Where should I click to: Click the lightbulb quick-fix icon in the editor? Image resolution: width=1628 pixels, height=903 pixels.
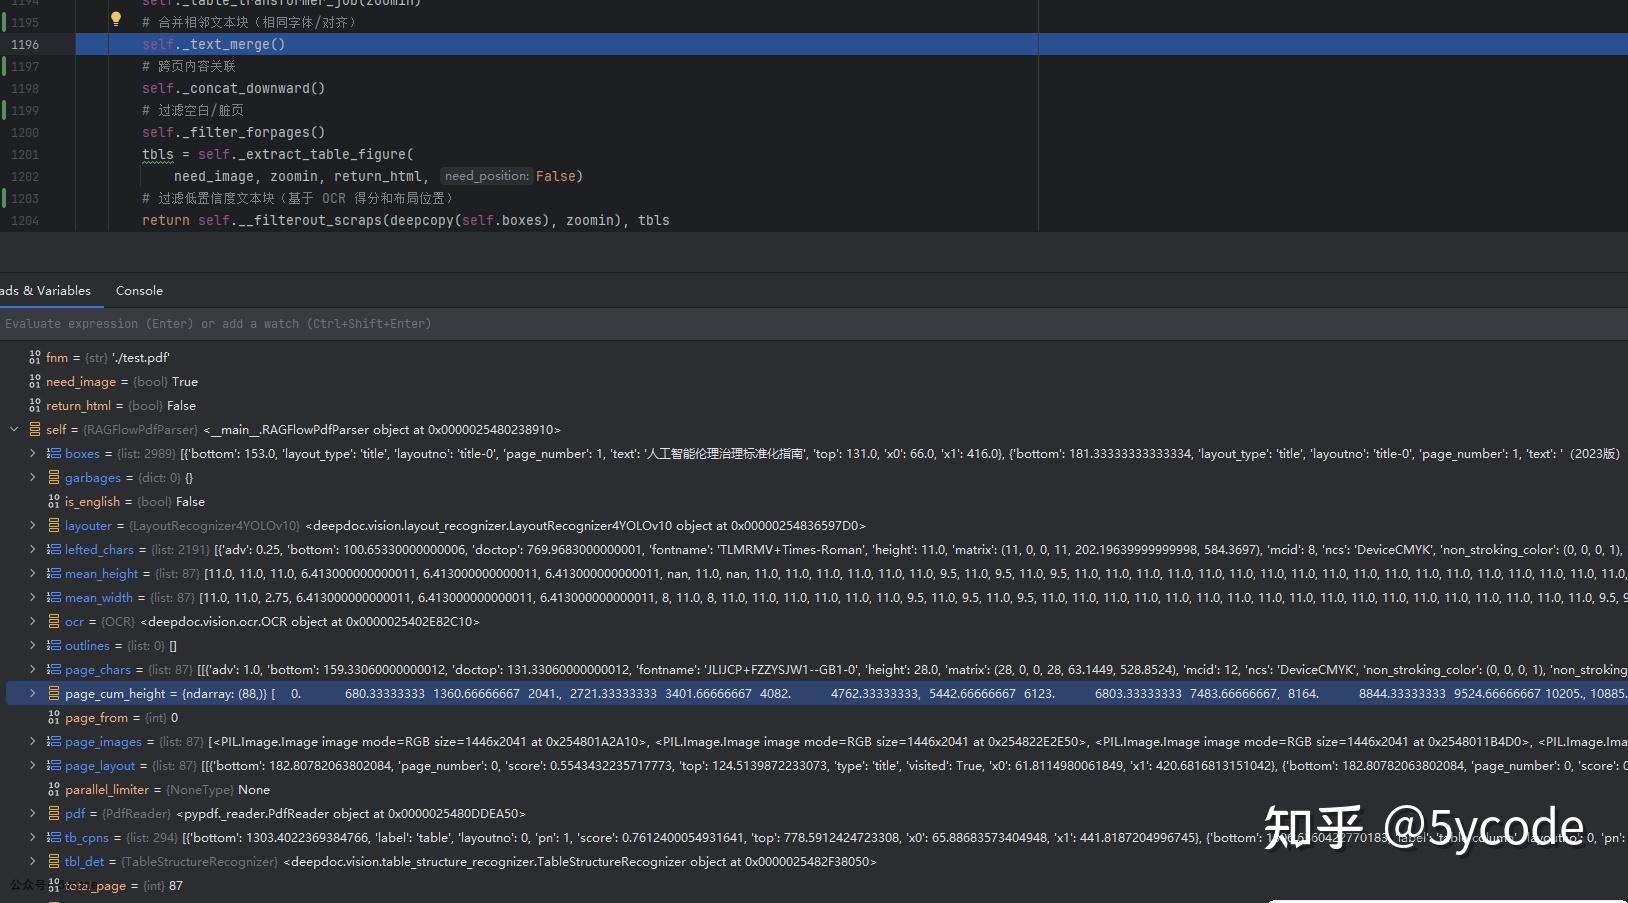click(116, 19)
